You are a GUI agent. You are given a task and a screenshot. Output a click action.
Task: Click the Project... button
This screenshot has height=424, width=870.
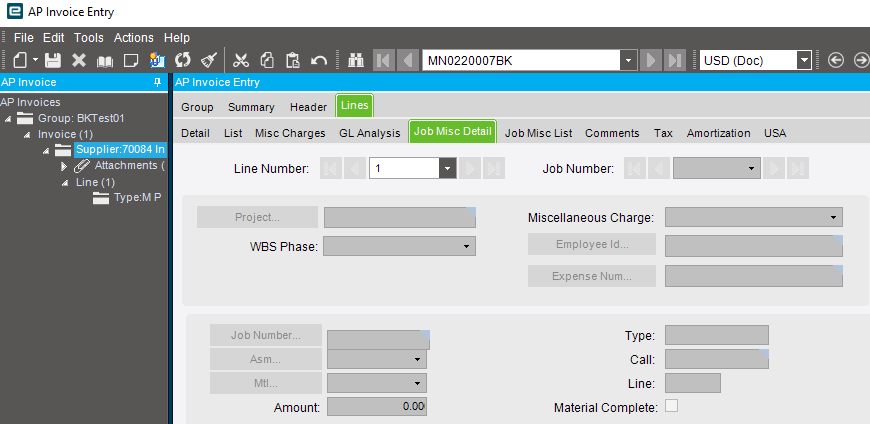click(257, 218)
